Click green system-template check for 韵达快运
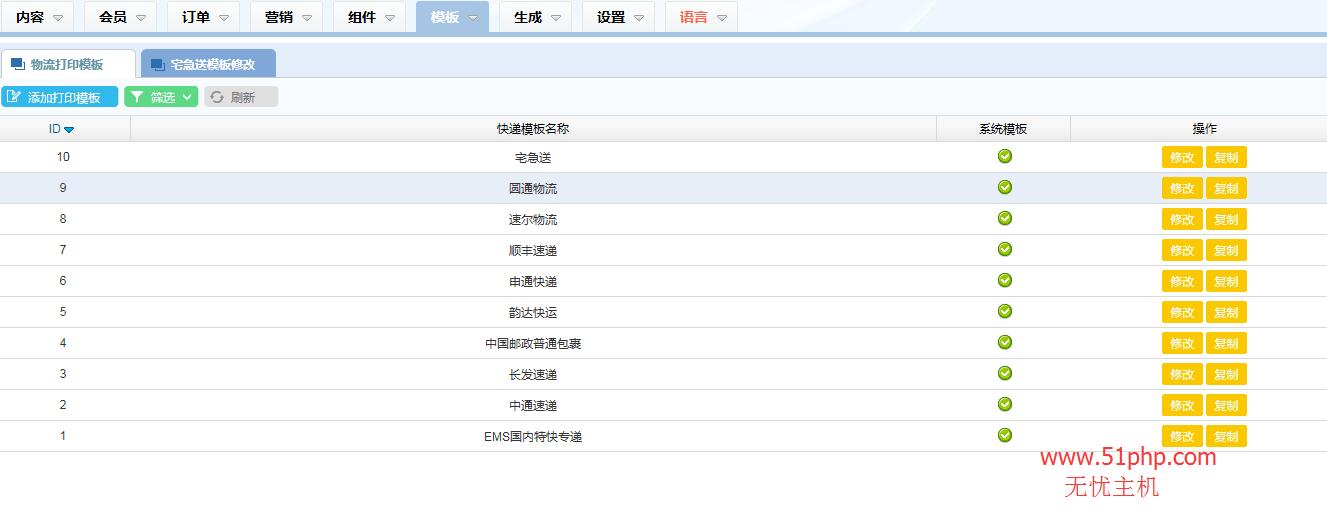The height and width of the screenshot is (514, 1327). click(x=1005, y=311)
